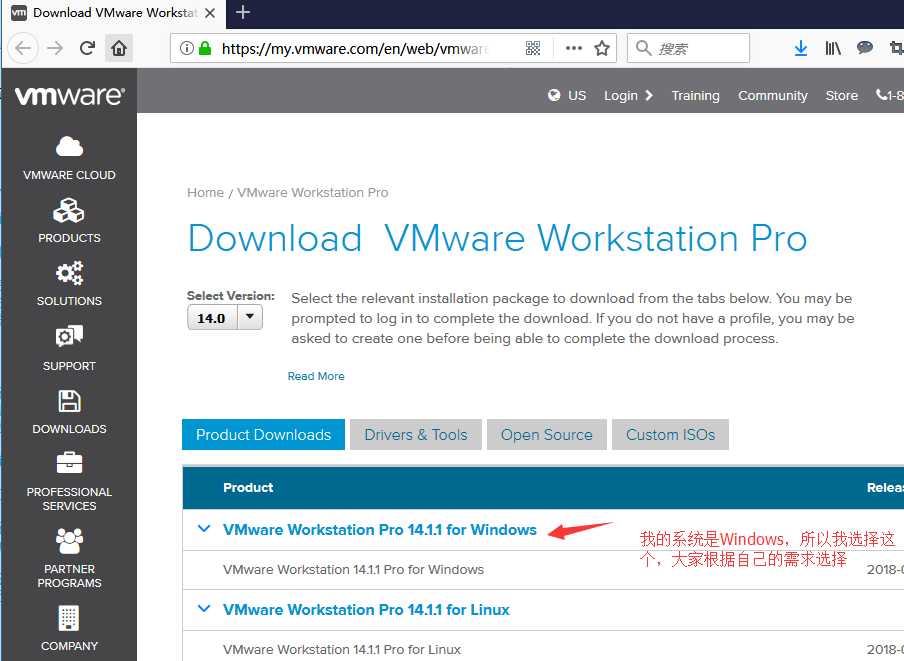Switch to Open Source tab
This screenshot has width=904, height=661.
[547, 435]
